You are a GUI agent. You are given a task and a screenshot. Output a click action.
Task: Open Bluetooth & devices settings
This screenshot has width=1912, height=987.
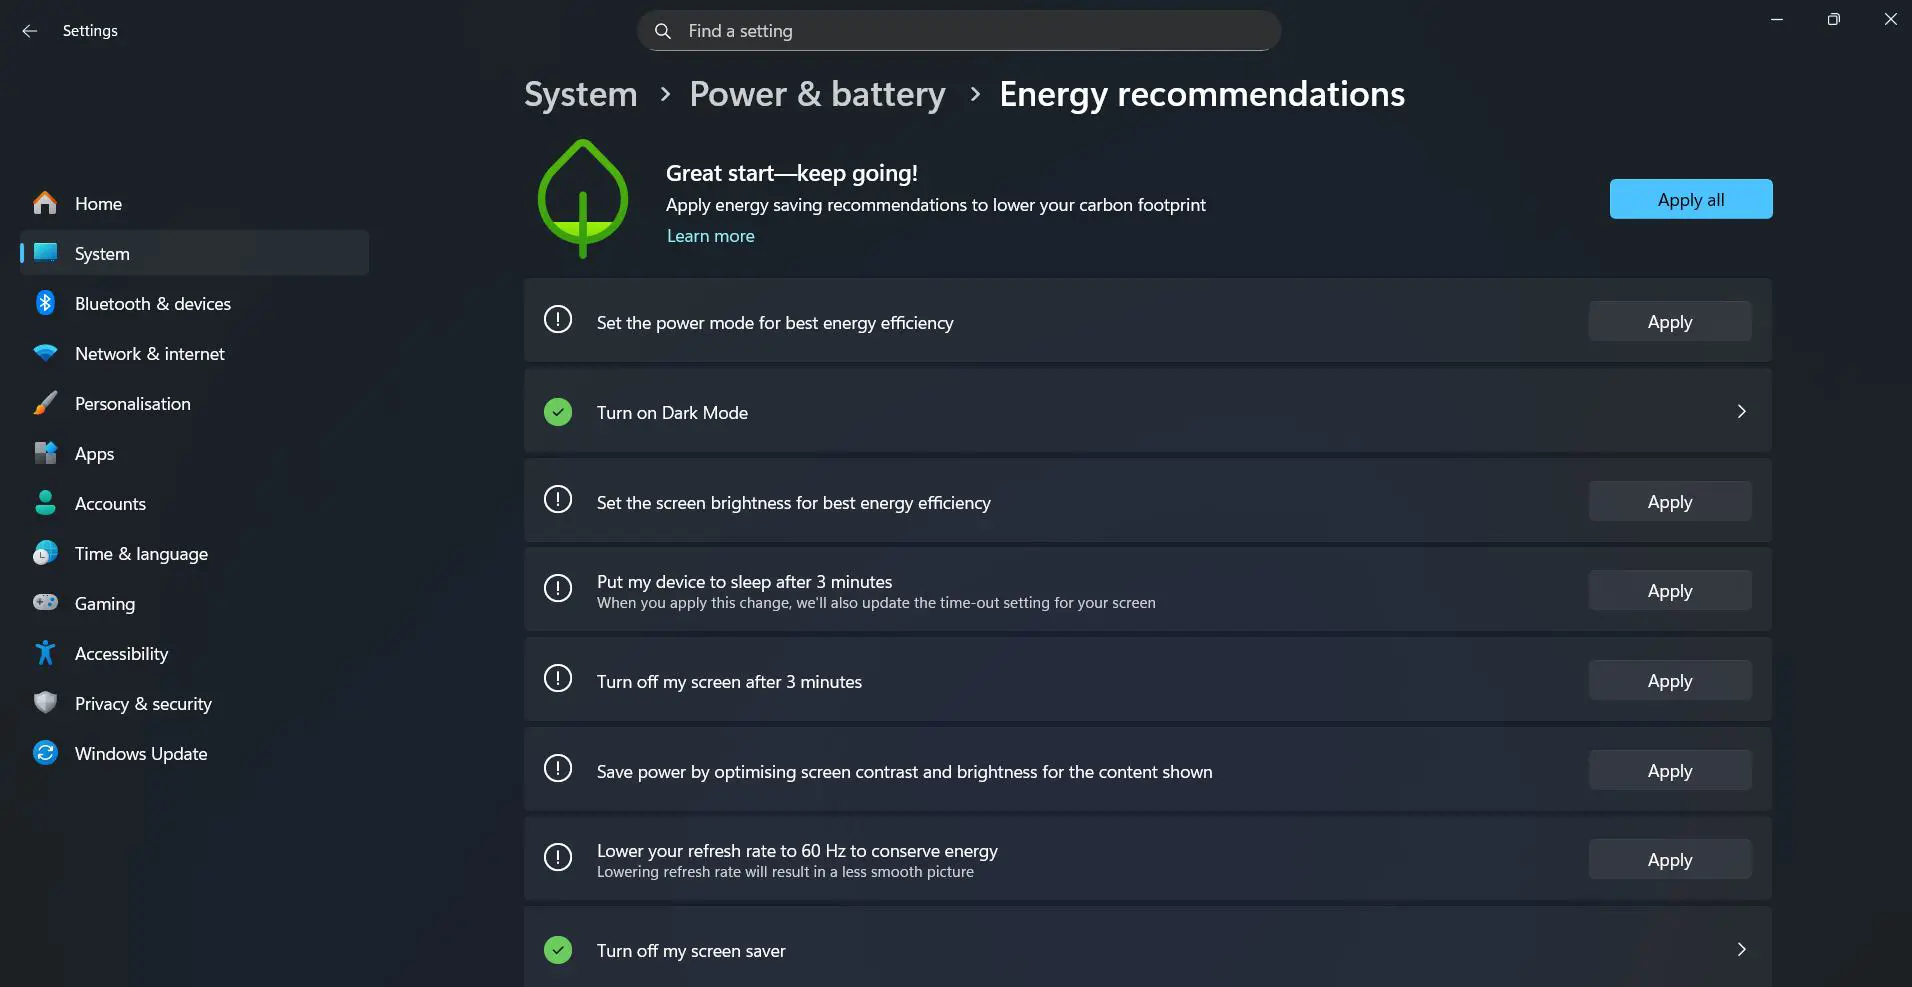click(46, 303)
